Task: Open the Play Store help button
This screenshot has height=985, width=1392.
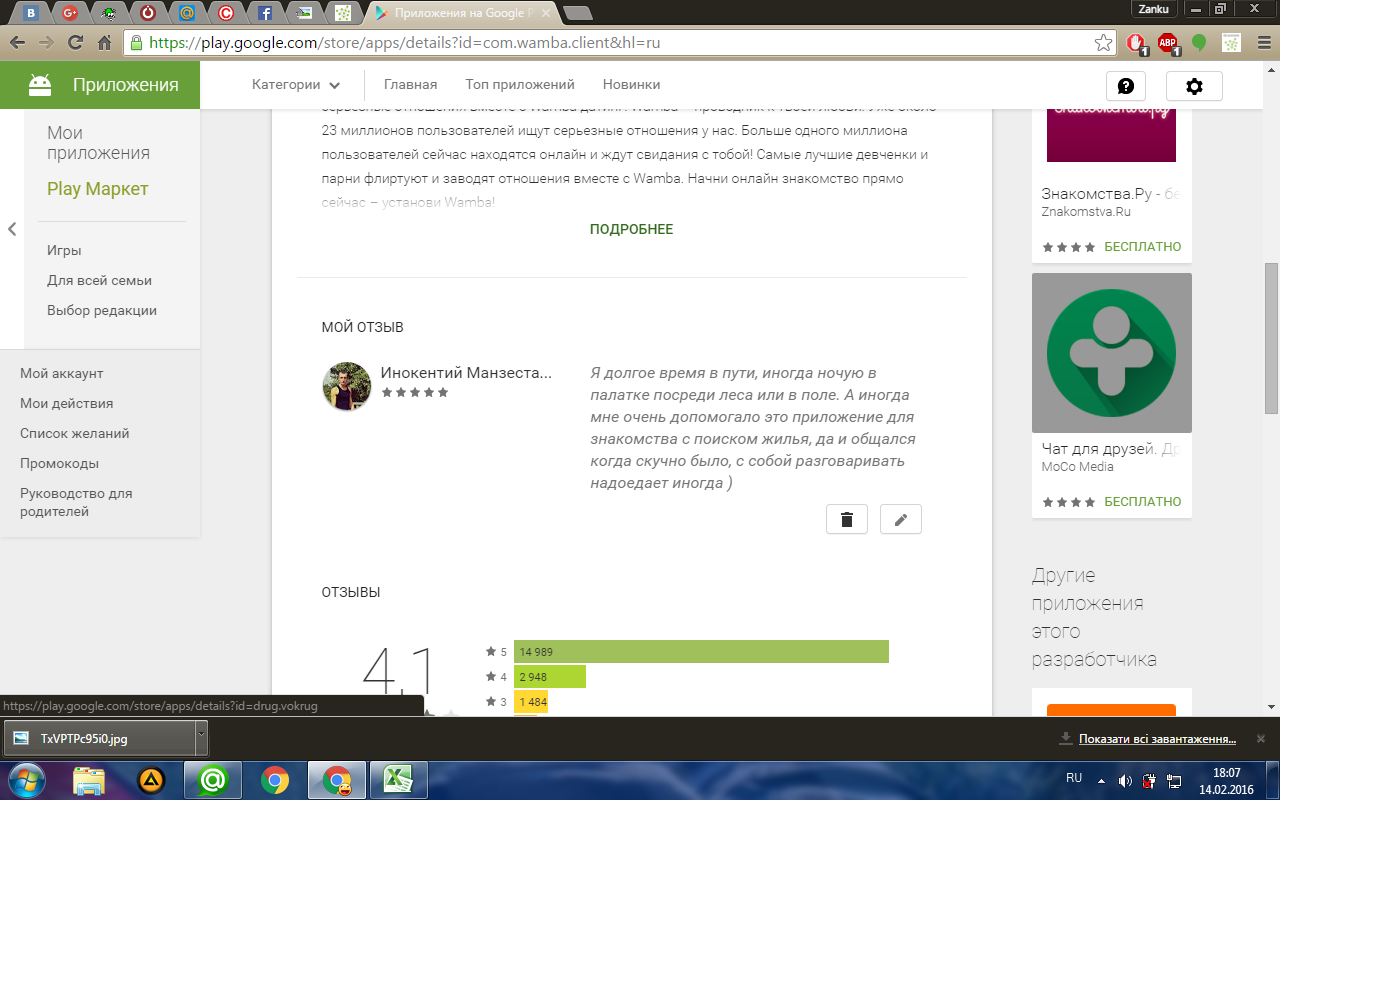Action: (x=1126, y=86)
